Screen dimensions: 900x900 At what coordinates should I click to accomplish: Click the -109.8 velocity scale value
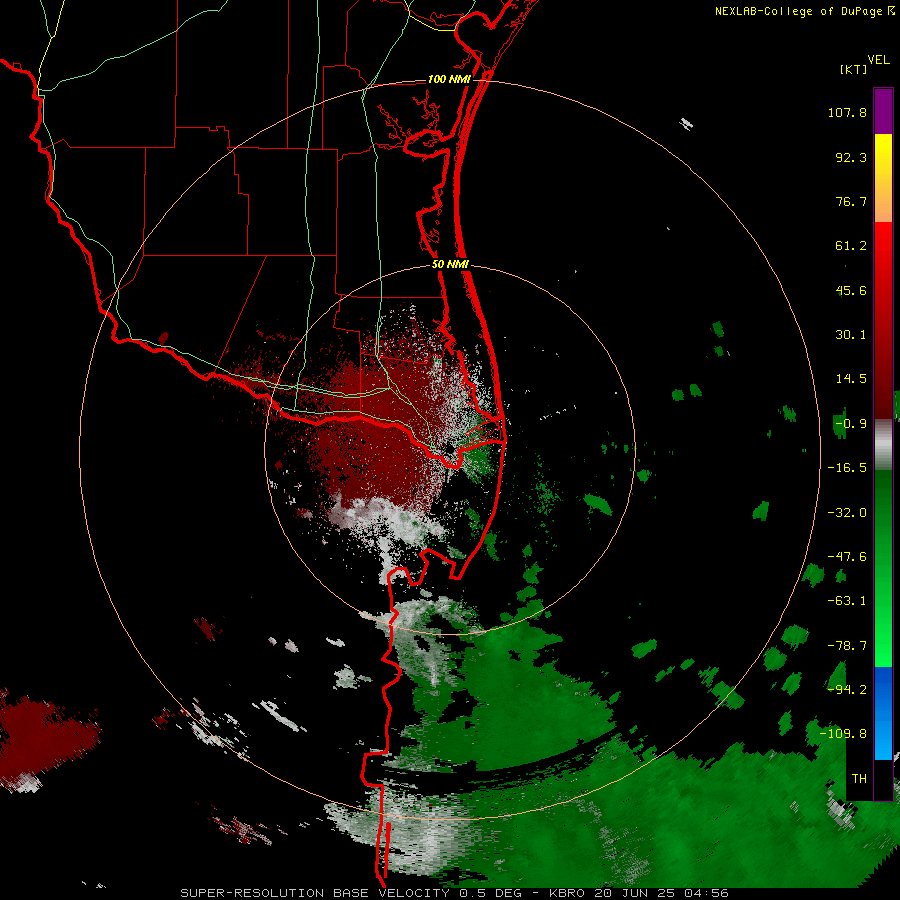[843, 734]
